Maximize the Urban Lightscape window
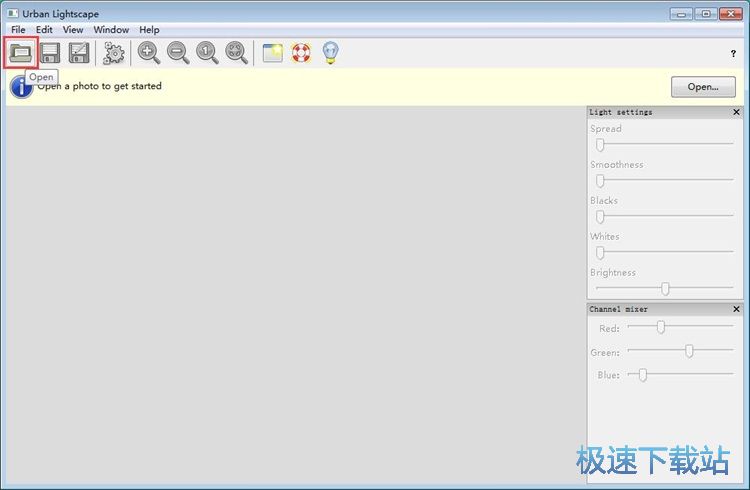This screenshot has height=490, width=750. pos(706,14)
